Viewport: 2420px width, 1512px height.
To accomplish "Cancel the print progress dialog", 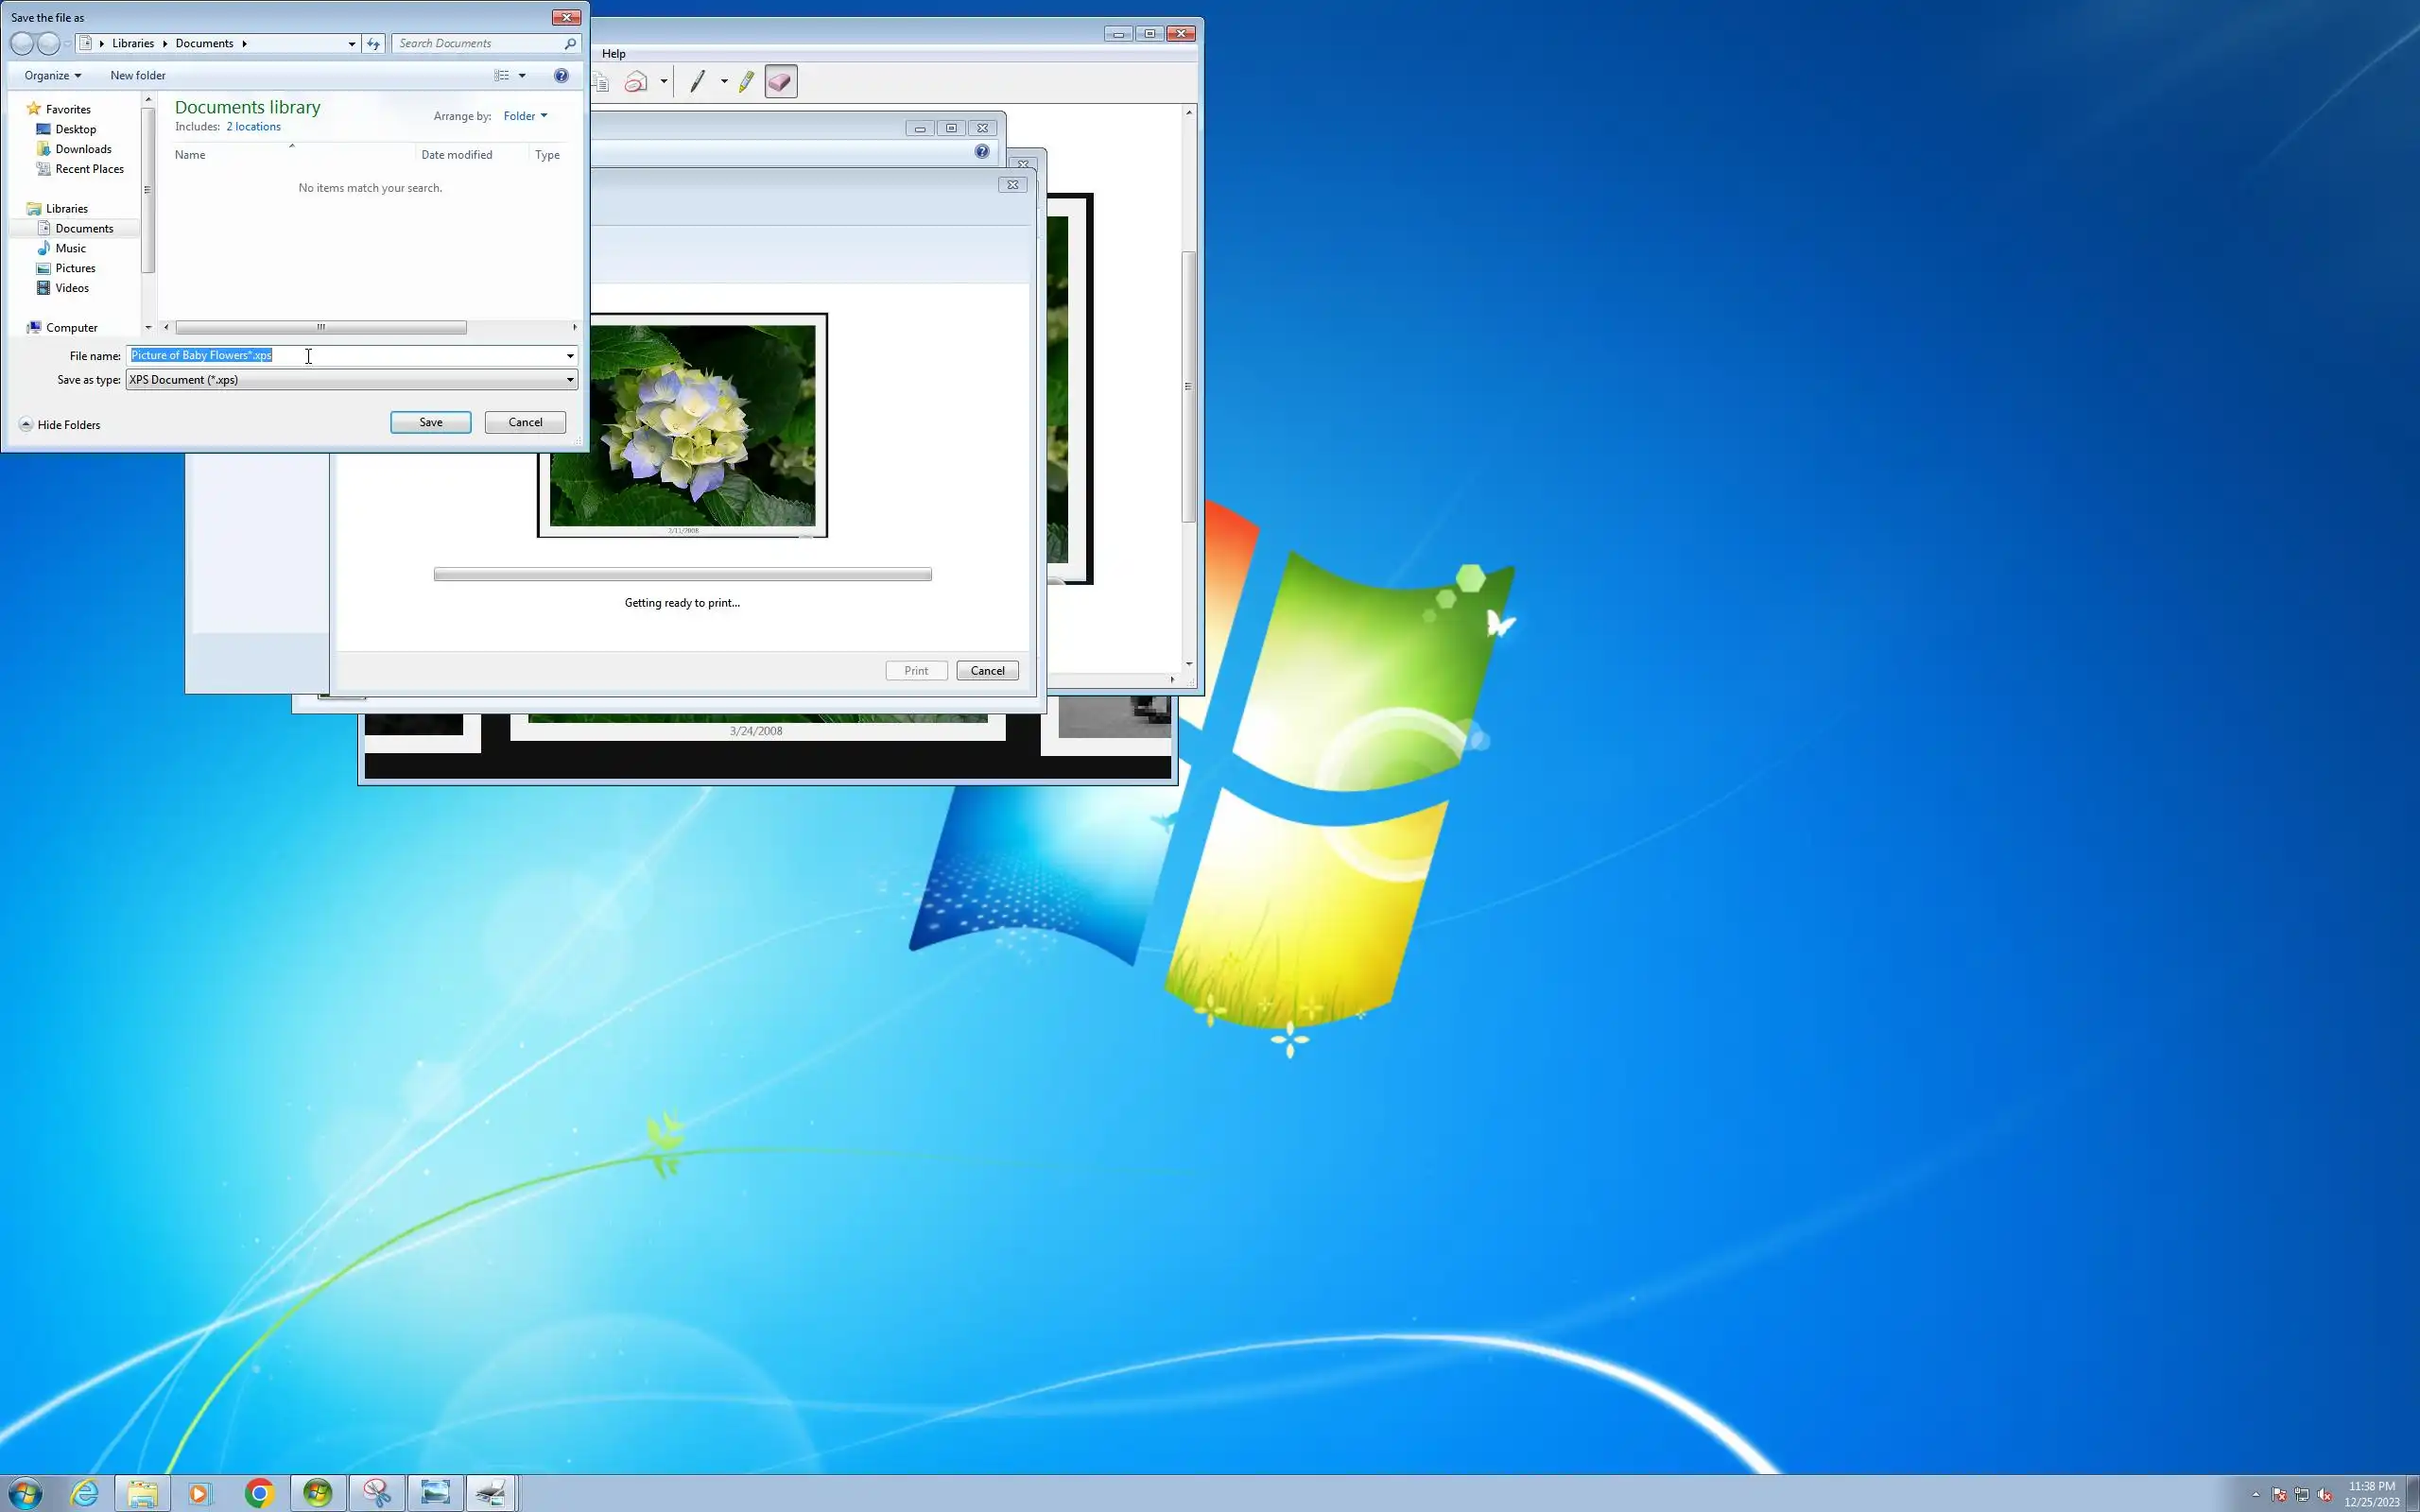I will point(986,671).
